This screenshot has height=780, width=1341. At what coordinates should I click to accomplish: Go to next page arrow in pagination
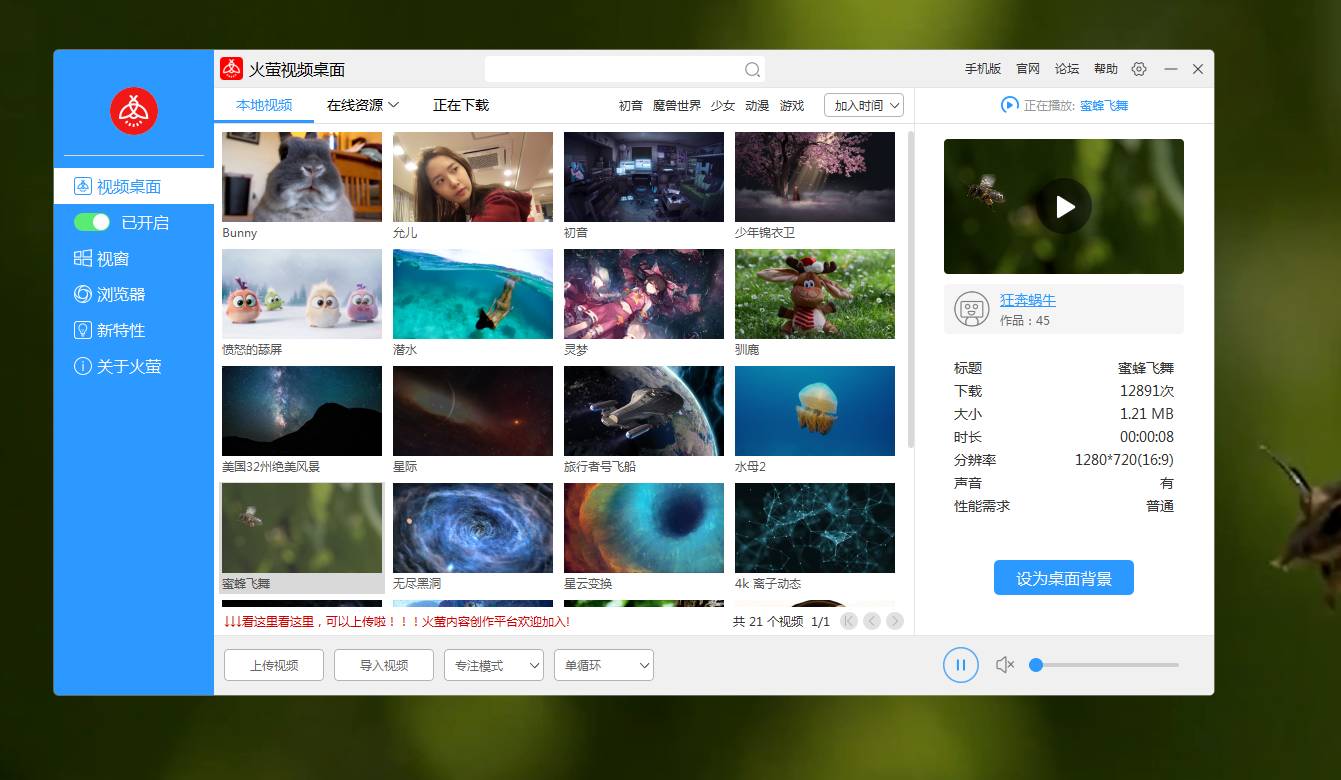coord(895,621)
